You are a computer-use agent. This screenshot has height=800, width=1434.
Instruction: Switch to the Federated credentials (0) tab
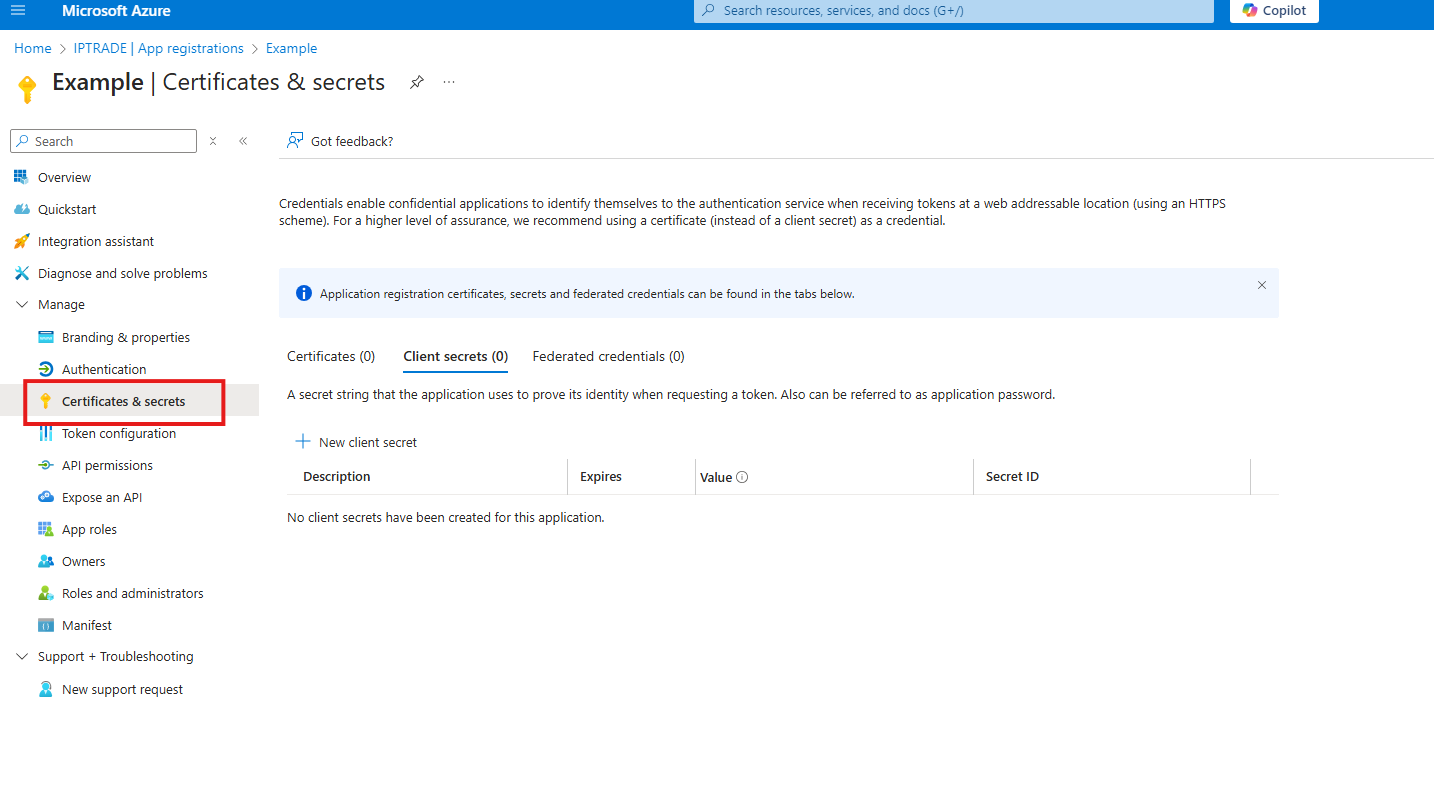[x=608, y=356]
